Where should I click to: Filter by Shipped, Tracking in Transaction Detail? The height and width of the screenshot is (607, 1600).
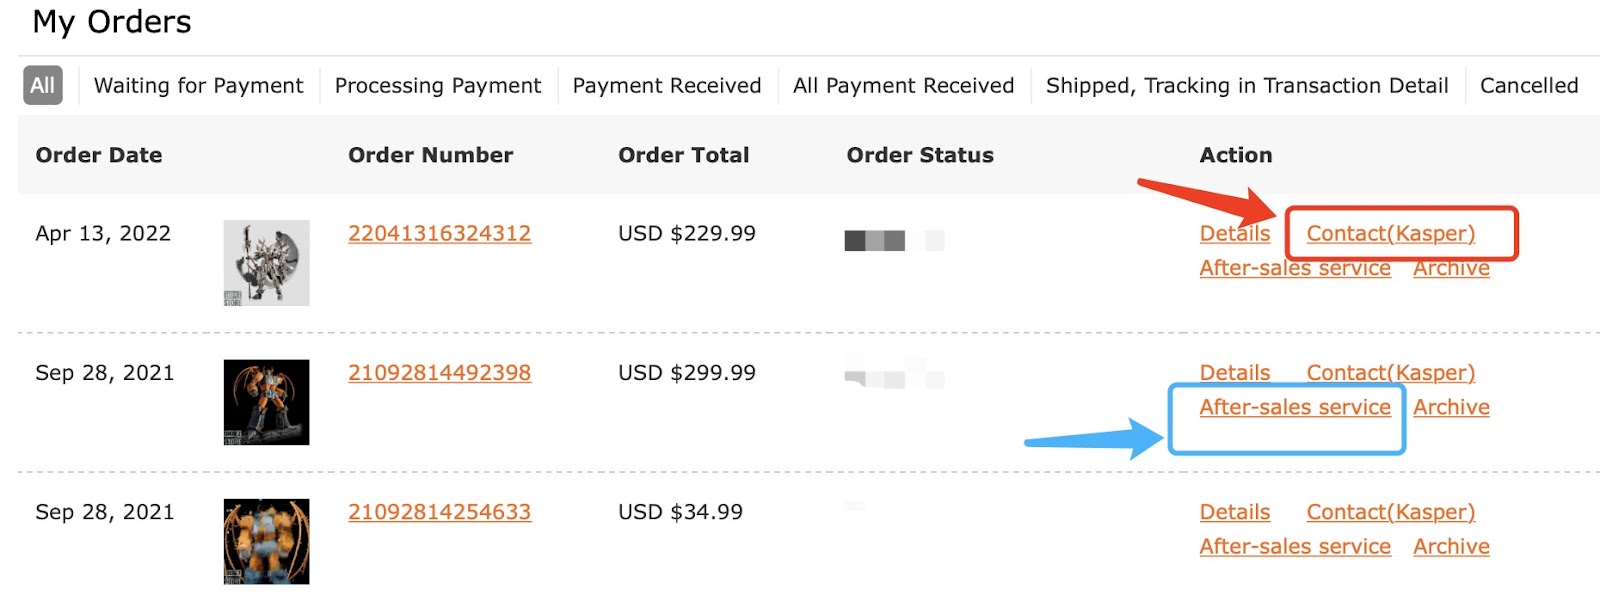(1246, 86)
